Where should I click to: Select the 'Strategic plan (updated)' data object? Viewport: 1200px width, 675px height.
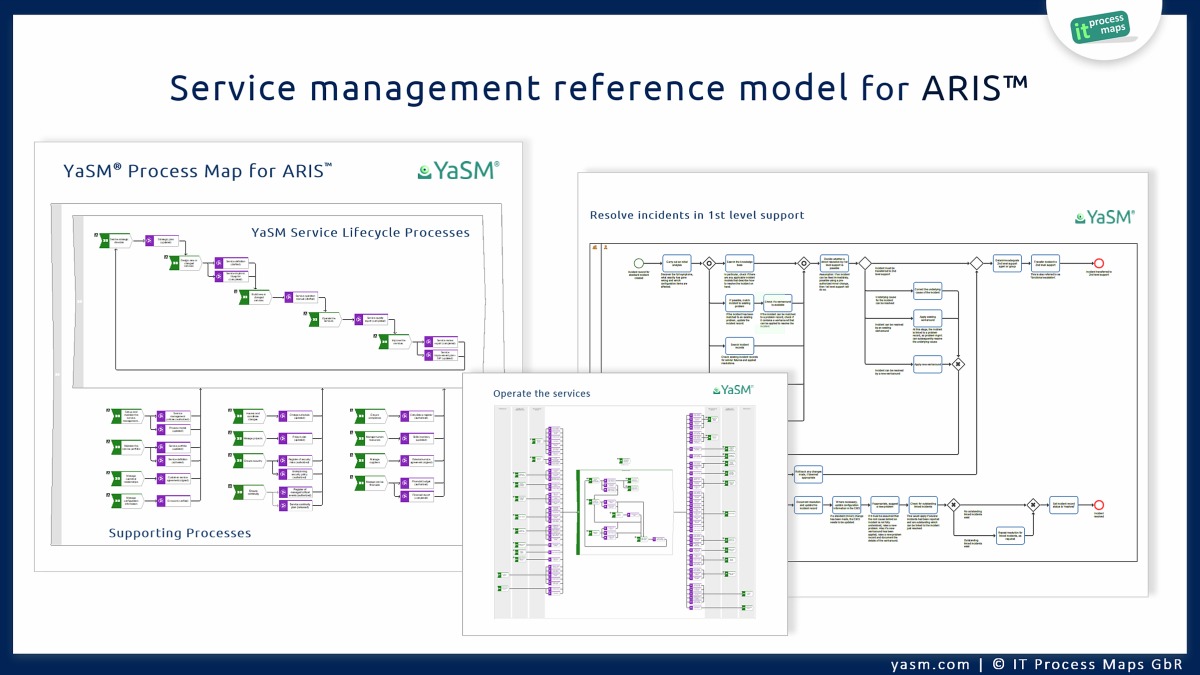[162, 241]
